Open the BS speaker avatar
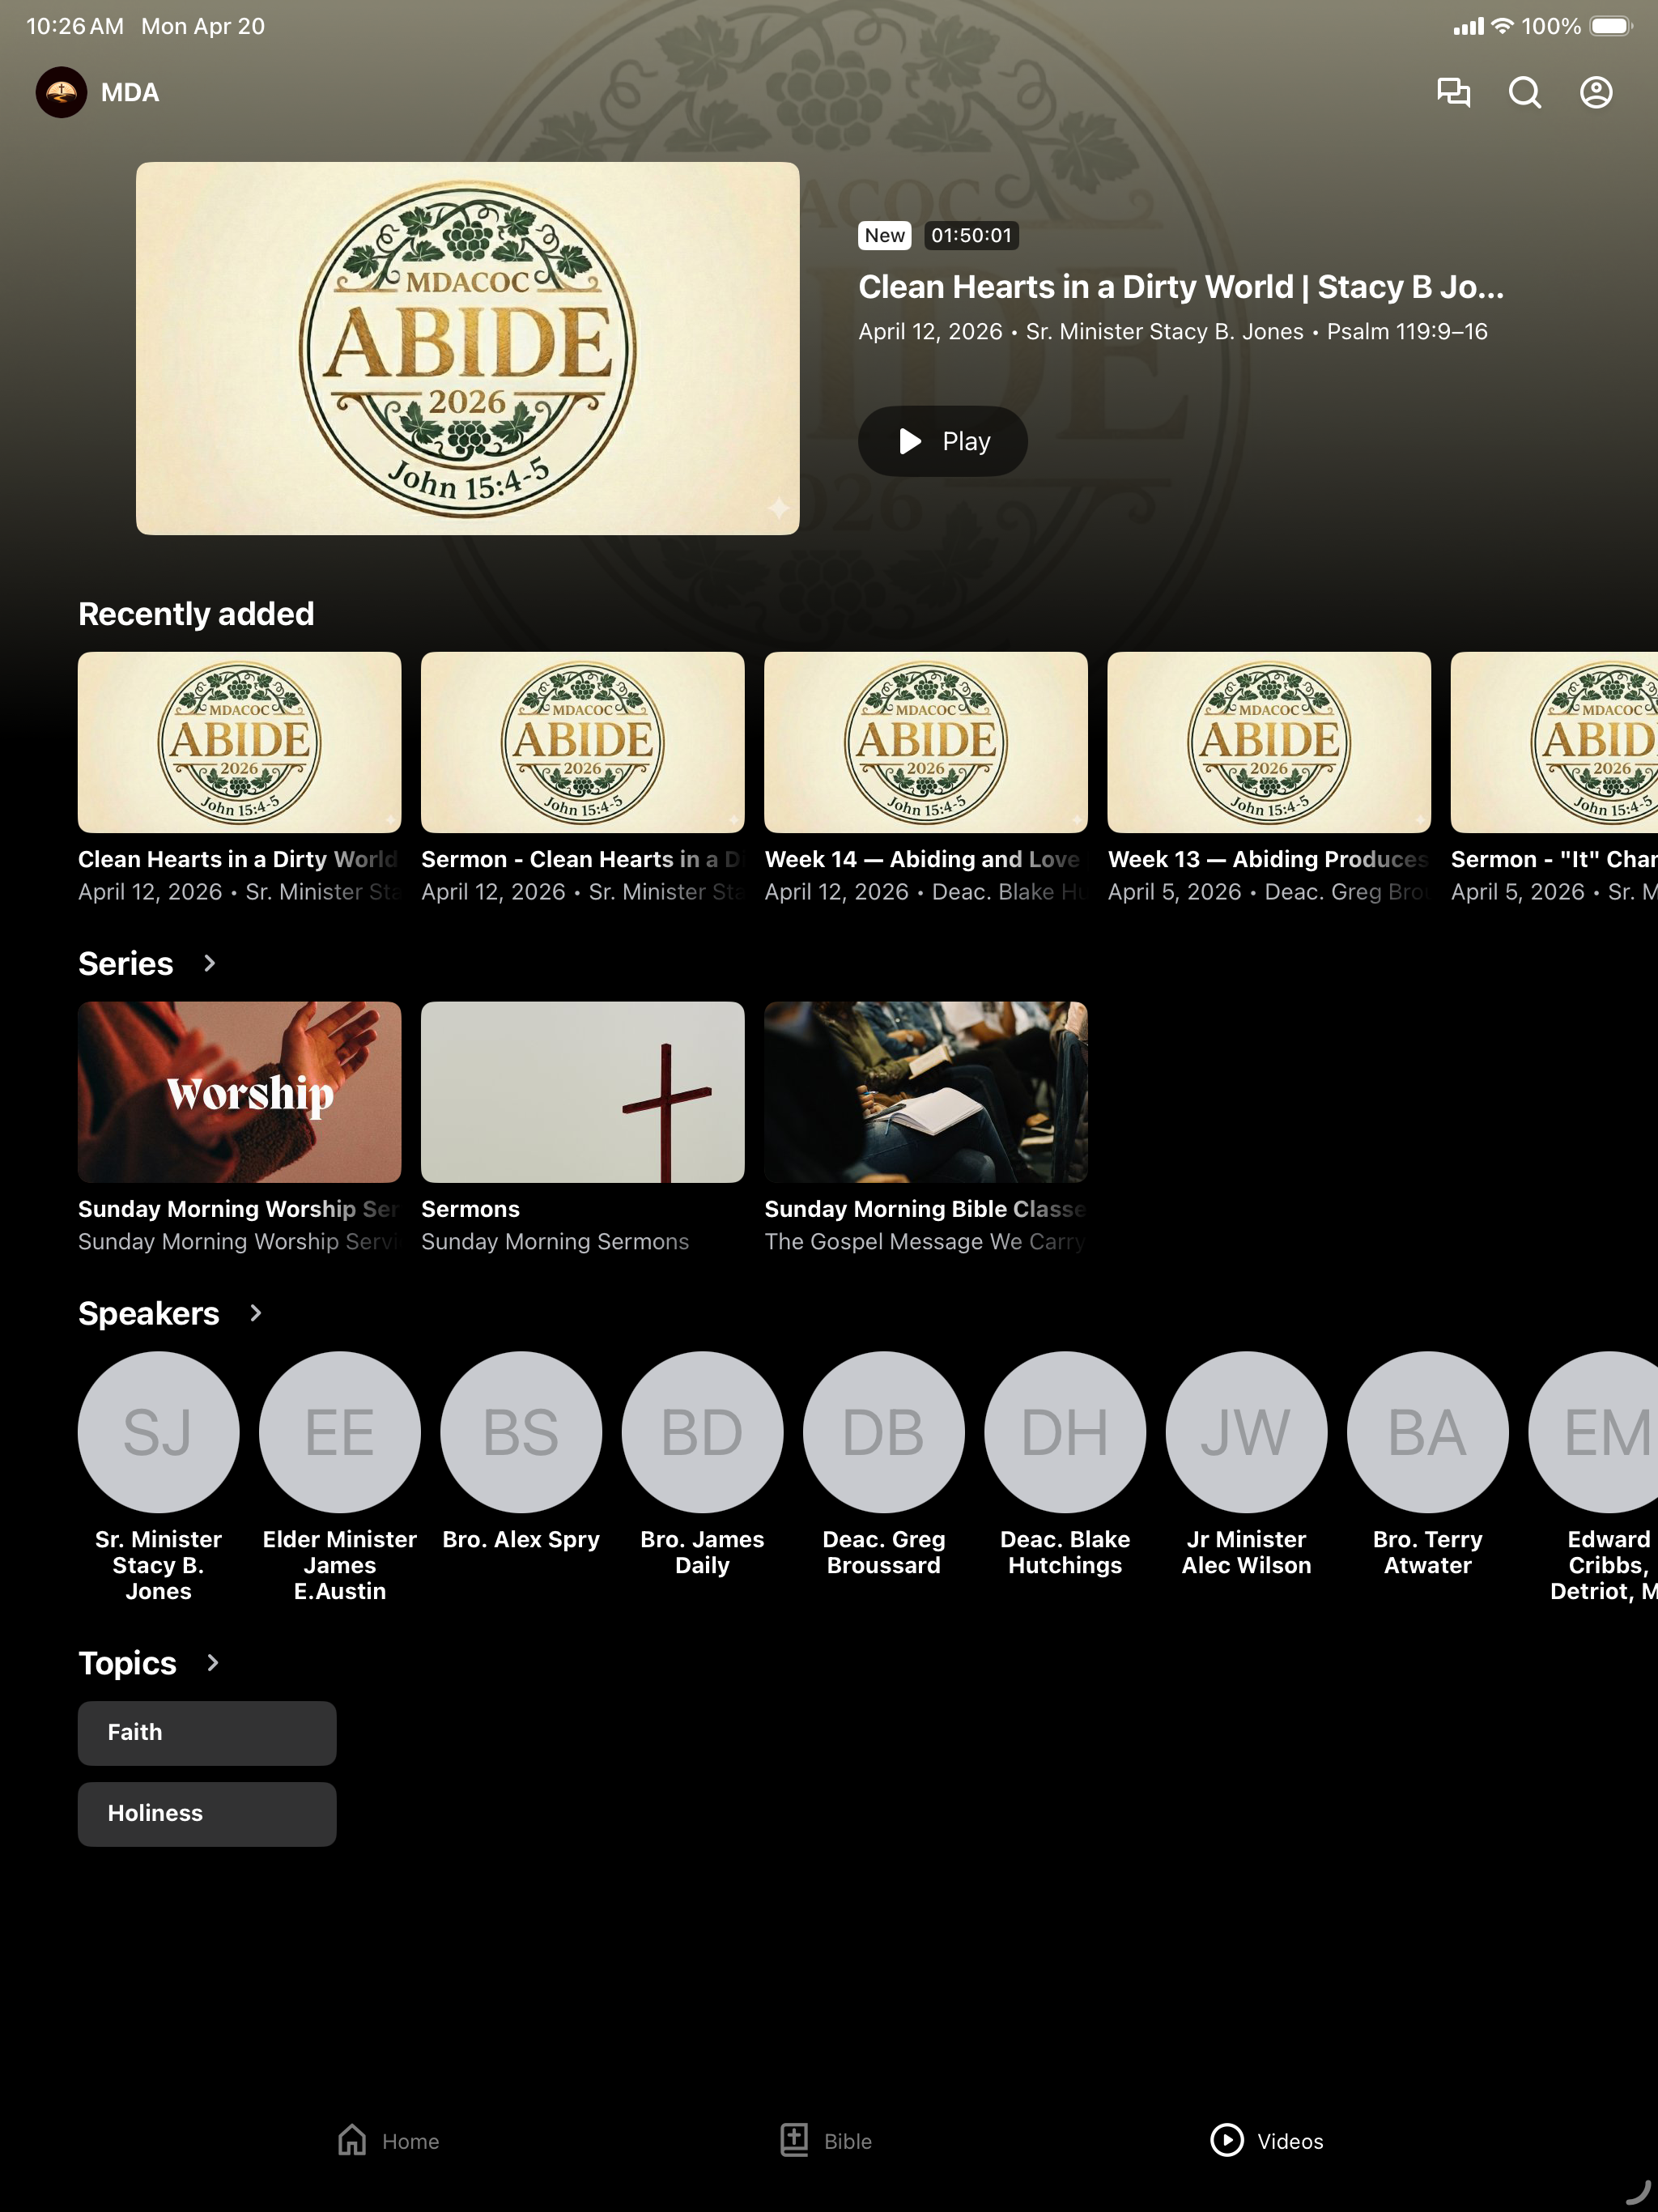Image resolution: width=1658 pixels, height=2212 pixels. click(521, 1432)
